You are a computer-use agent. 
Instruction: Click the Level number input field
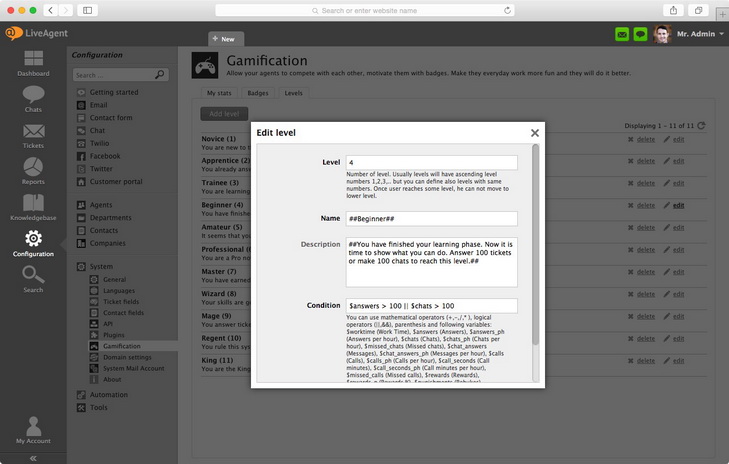tap(431, 162)
